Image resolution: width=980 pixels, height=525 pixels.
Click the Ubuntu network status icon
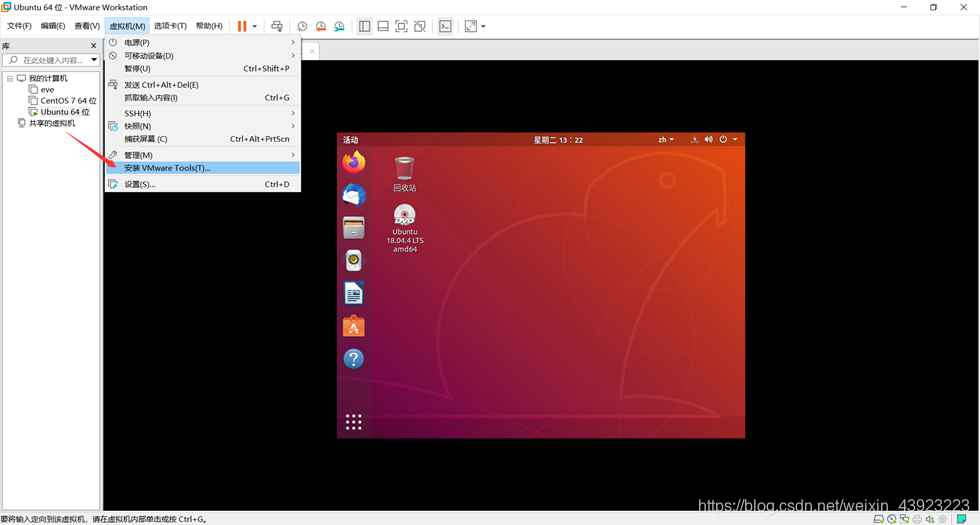point(694,139)
